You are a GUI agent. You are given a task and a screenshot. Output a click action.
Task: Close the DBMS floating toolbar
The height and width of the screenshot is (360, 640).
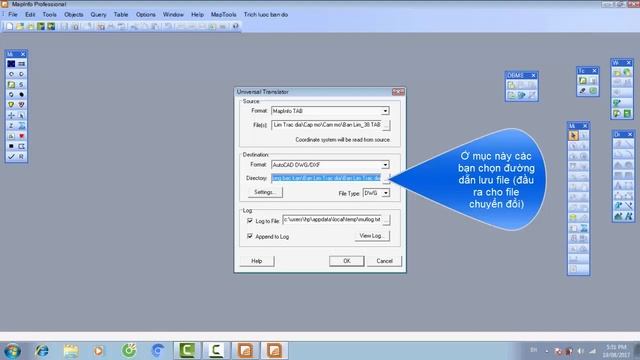(533, 76)
